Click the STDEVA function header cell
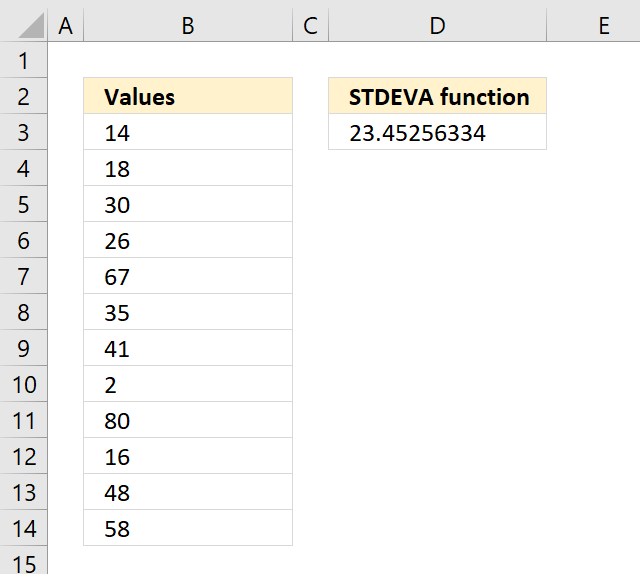This screenshot has height=574, width=640. (437, 96)
